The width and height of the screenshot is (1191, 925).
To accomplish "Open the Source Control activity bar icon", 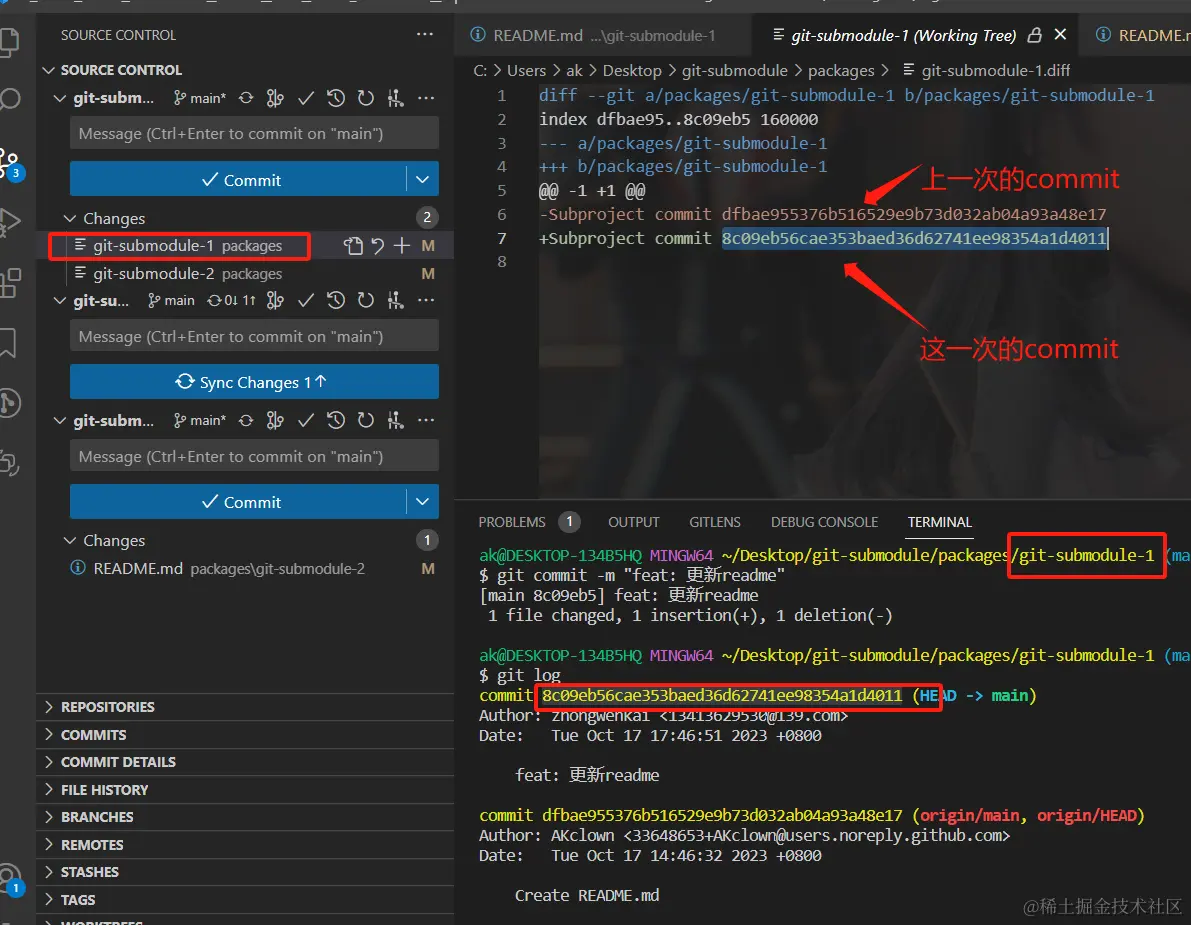I will [9, 162].
